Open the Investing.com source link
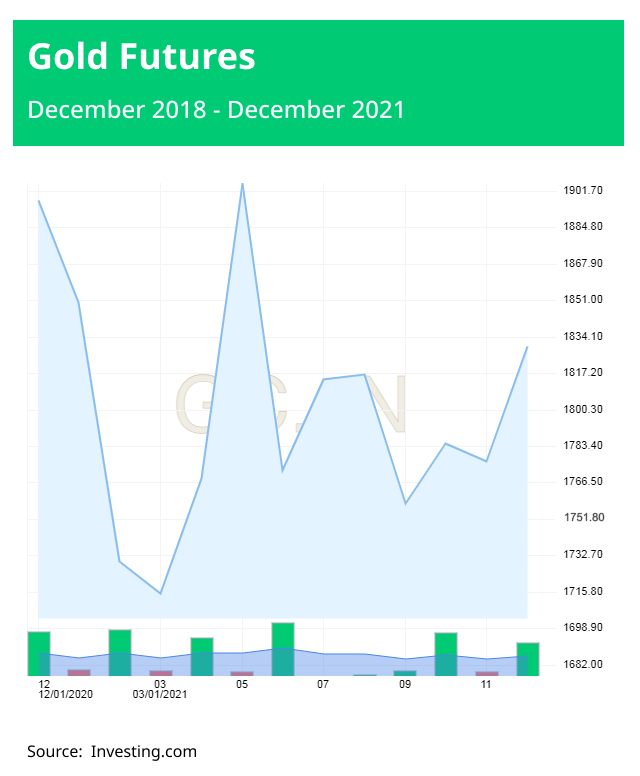 click(x=144, y=751)
